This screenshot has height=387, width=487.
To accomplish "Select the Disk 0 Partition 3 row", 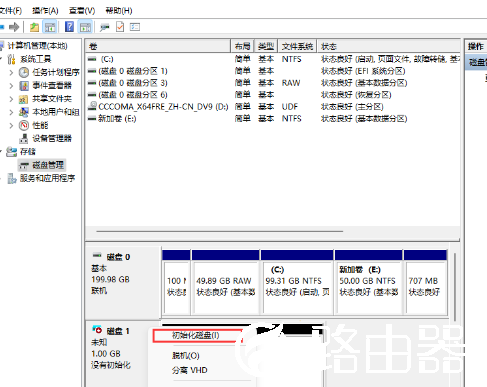I will click(x=273, y=83).
